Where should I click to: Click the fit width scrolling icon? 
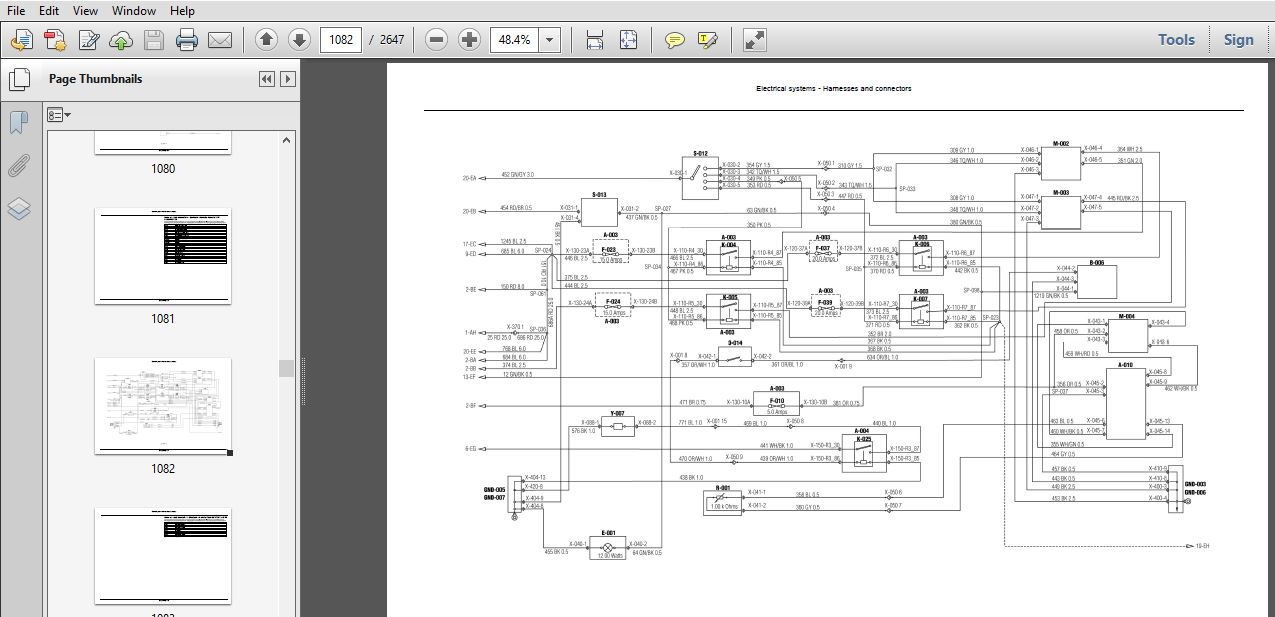[x=595, y=40]
